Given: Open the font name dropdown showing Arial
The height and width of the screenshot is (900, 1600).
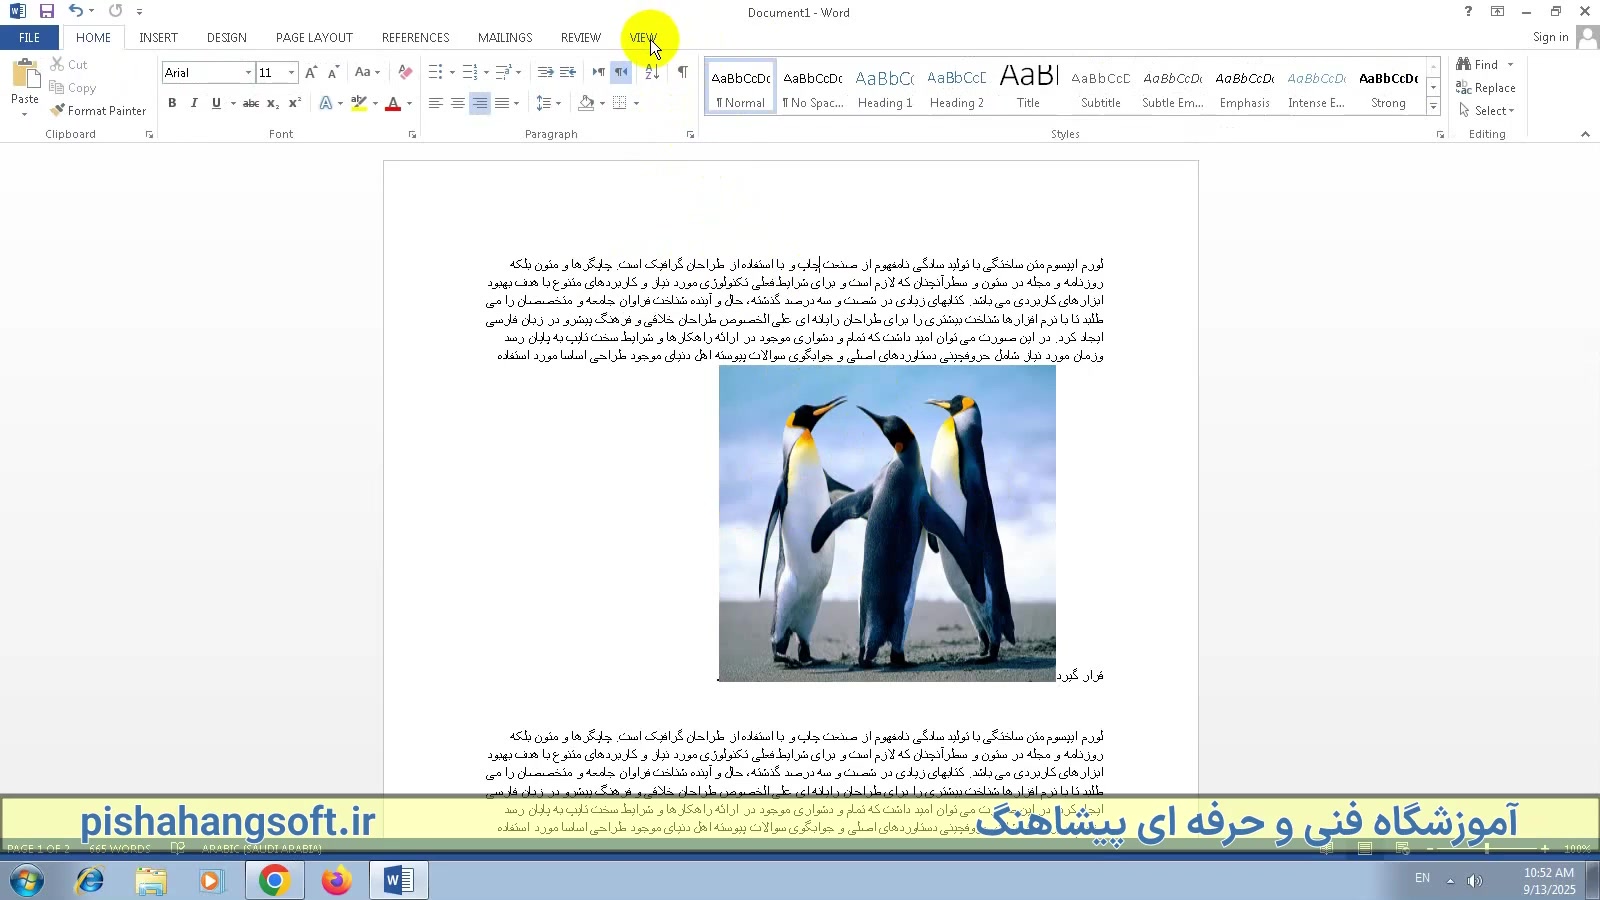Looking at the screenshot, I should [248, 72].
